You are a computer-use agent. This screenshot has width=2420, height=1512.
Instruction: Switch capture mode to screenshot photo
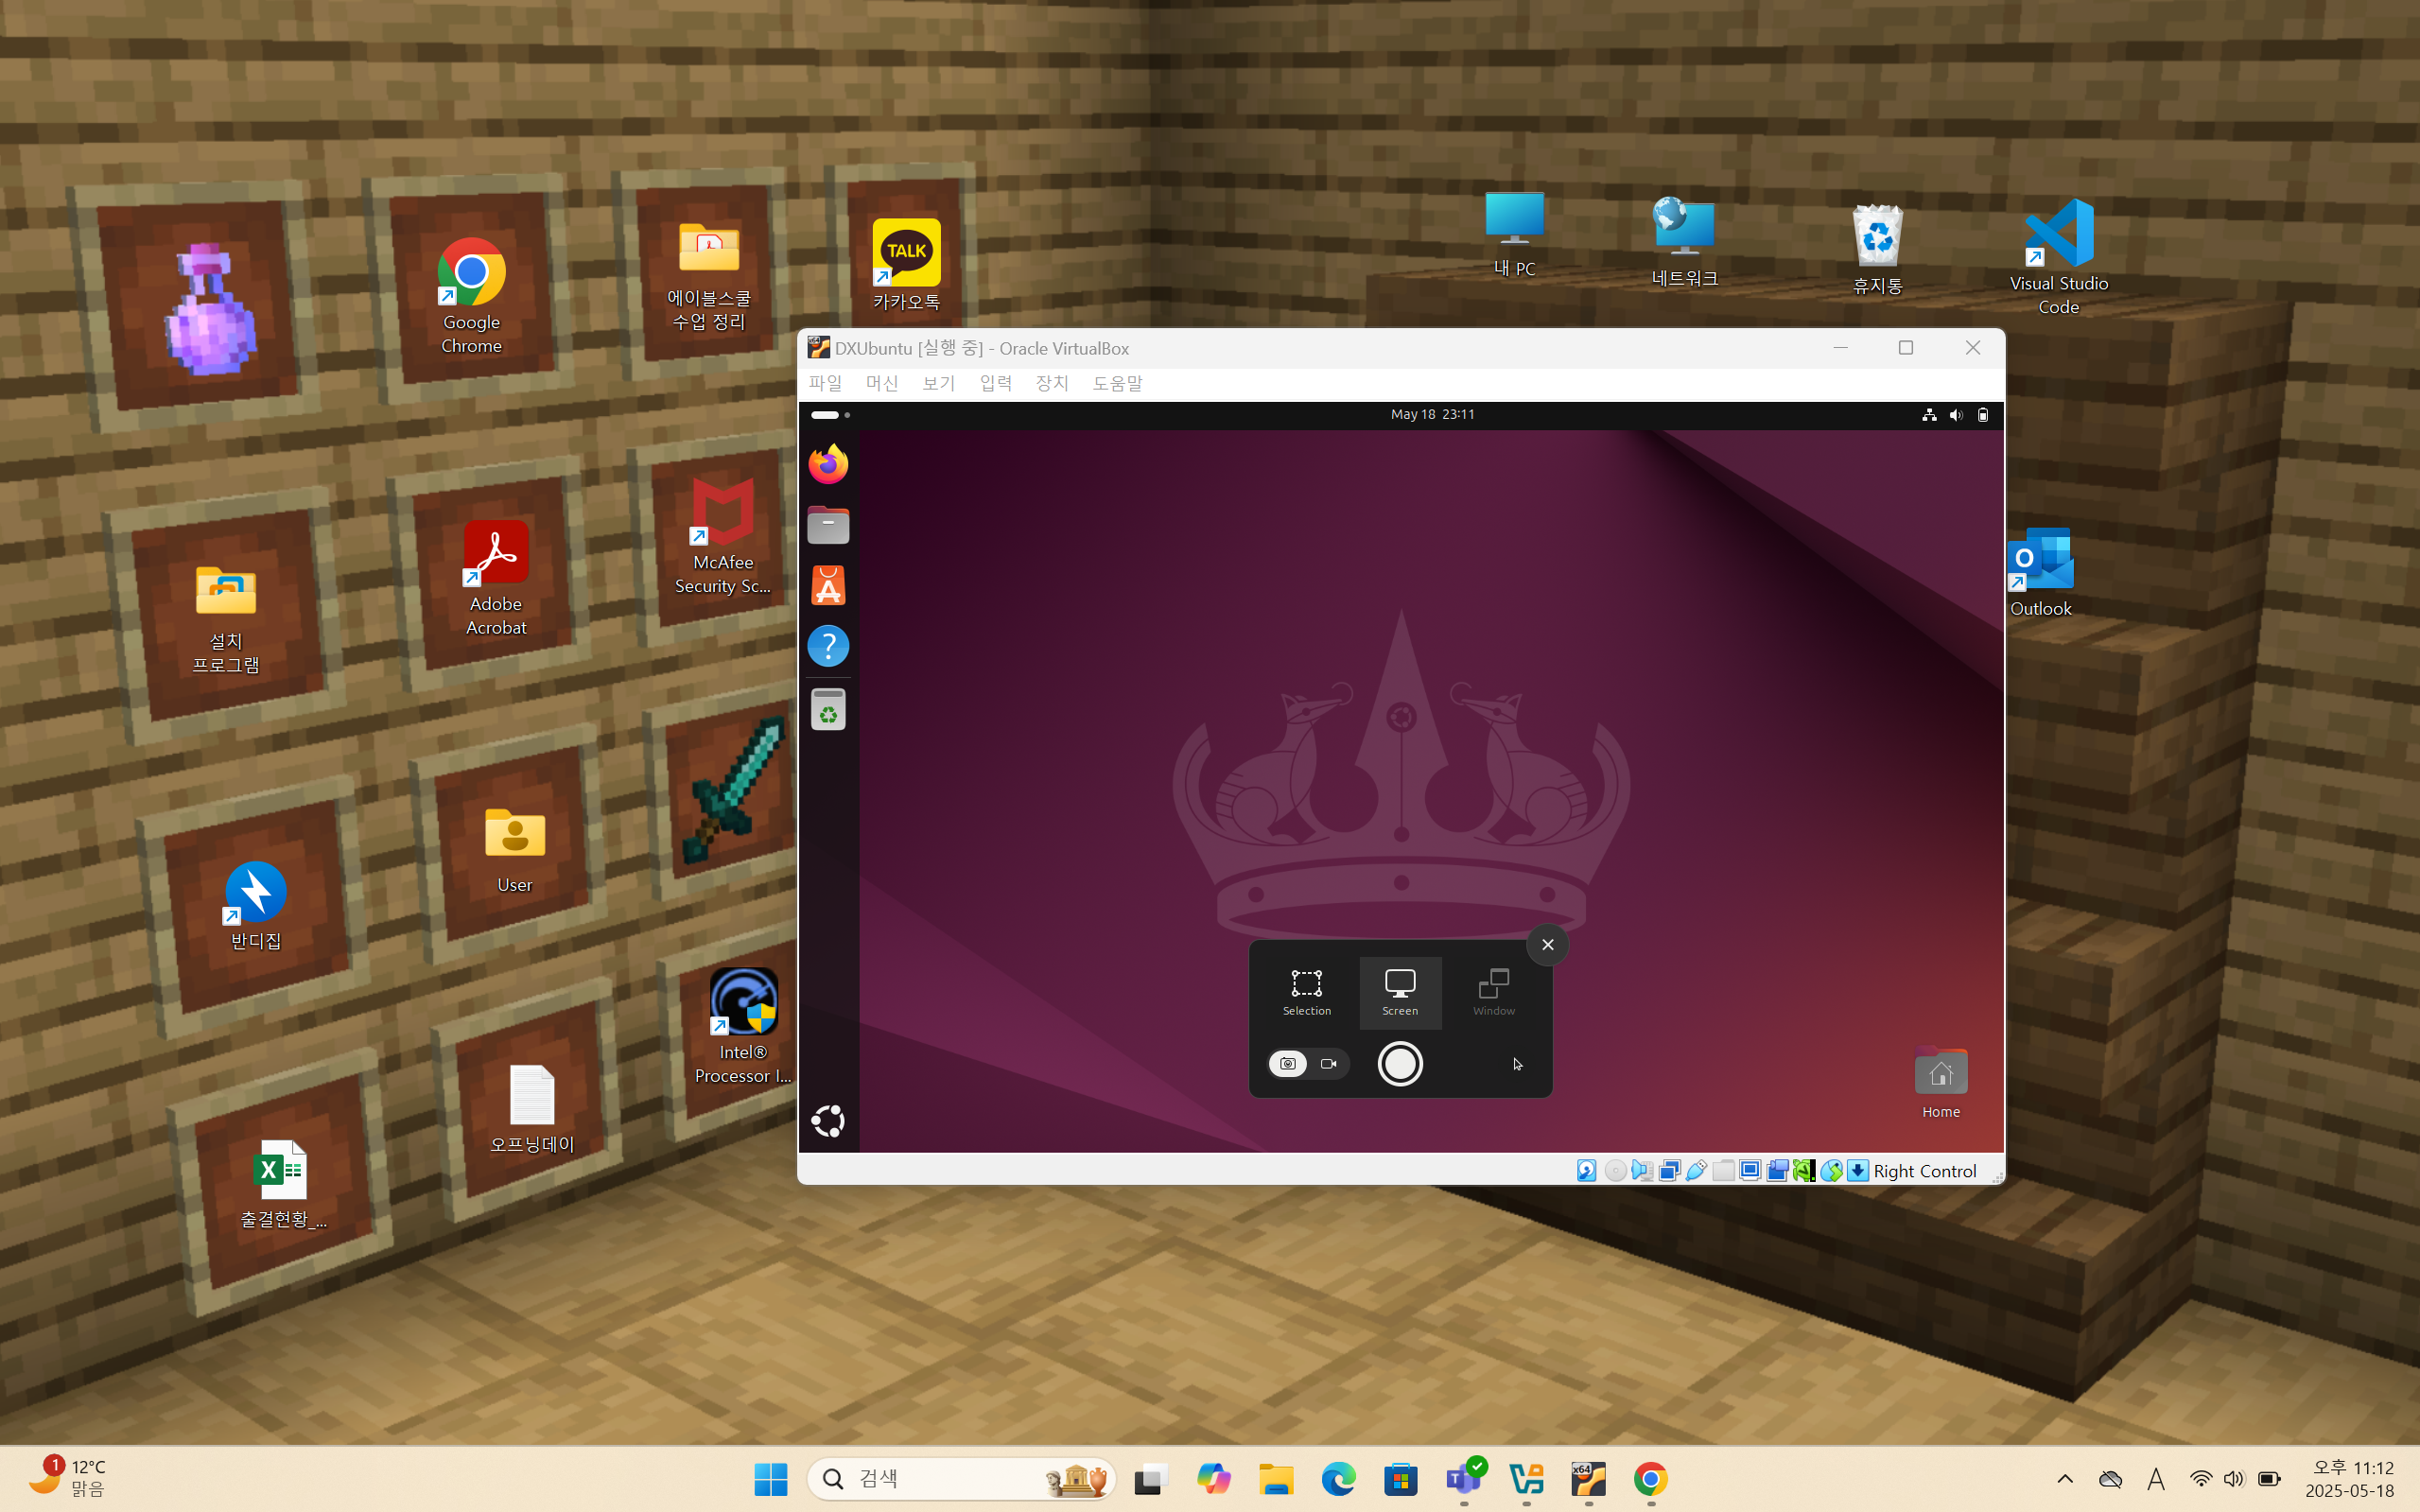coord(1288,1064)
